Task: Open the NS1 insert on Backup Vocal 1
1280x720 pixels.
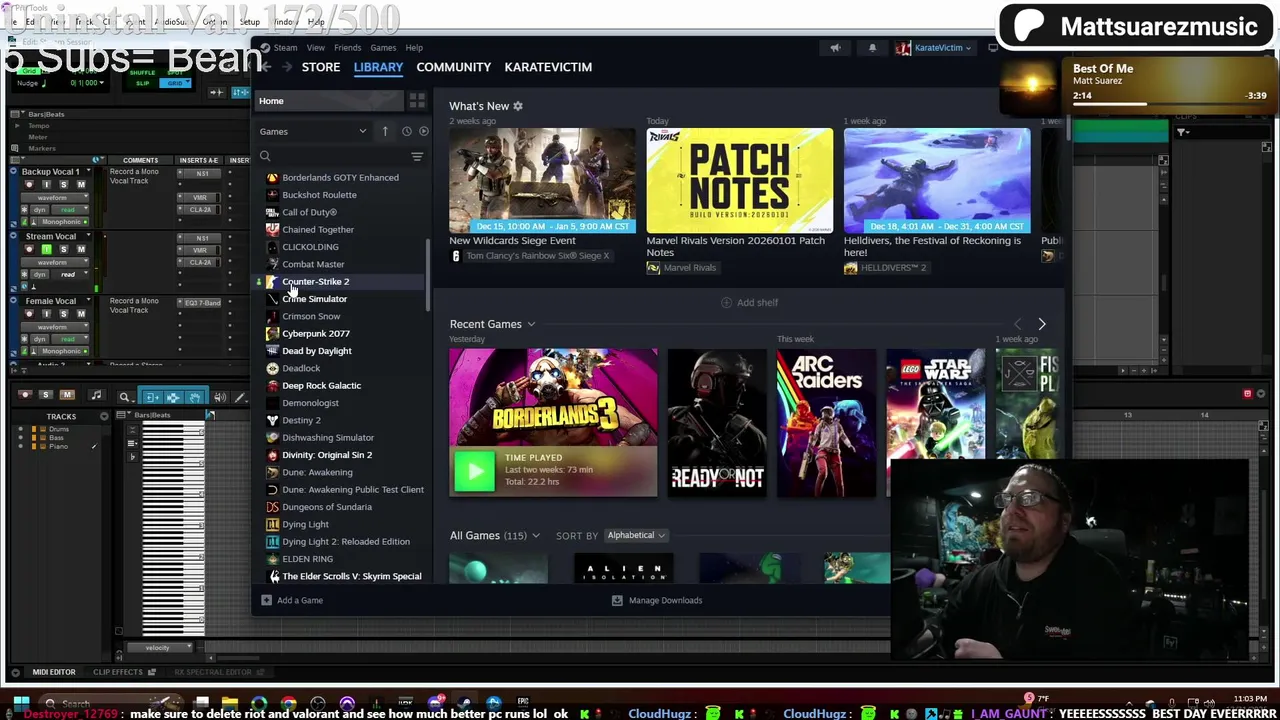Action: (x=201, y=173)
